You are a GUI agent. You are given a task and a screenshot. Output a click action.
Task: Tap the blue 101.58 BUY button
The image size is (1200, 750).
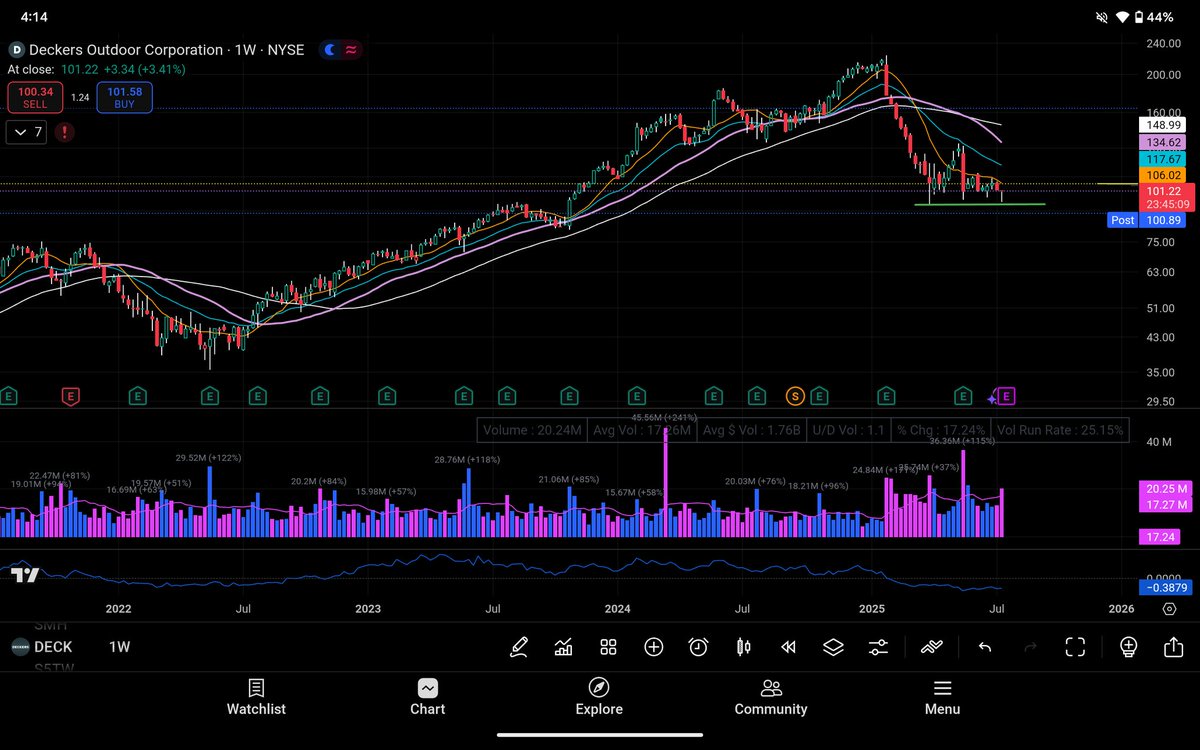pyautogui.click(x=125, y=97)
